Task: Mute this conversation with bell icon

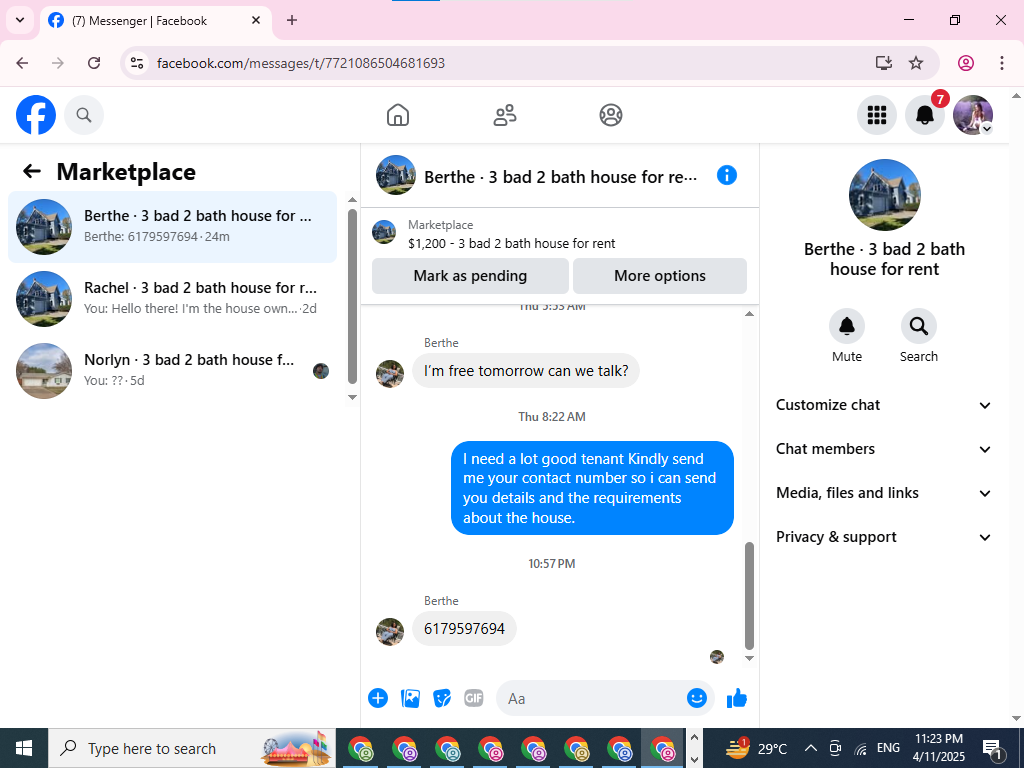Action: click(846, 326)
